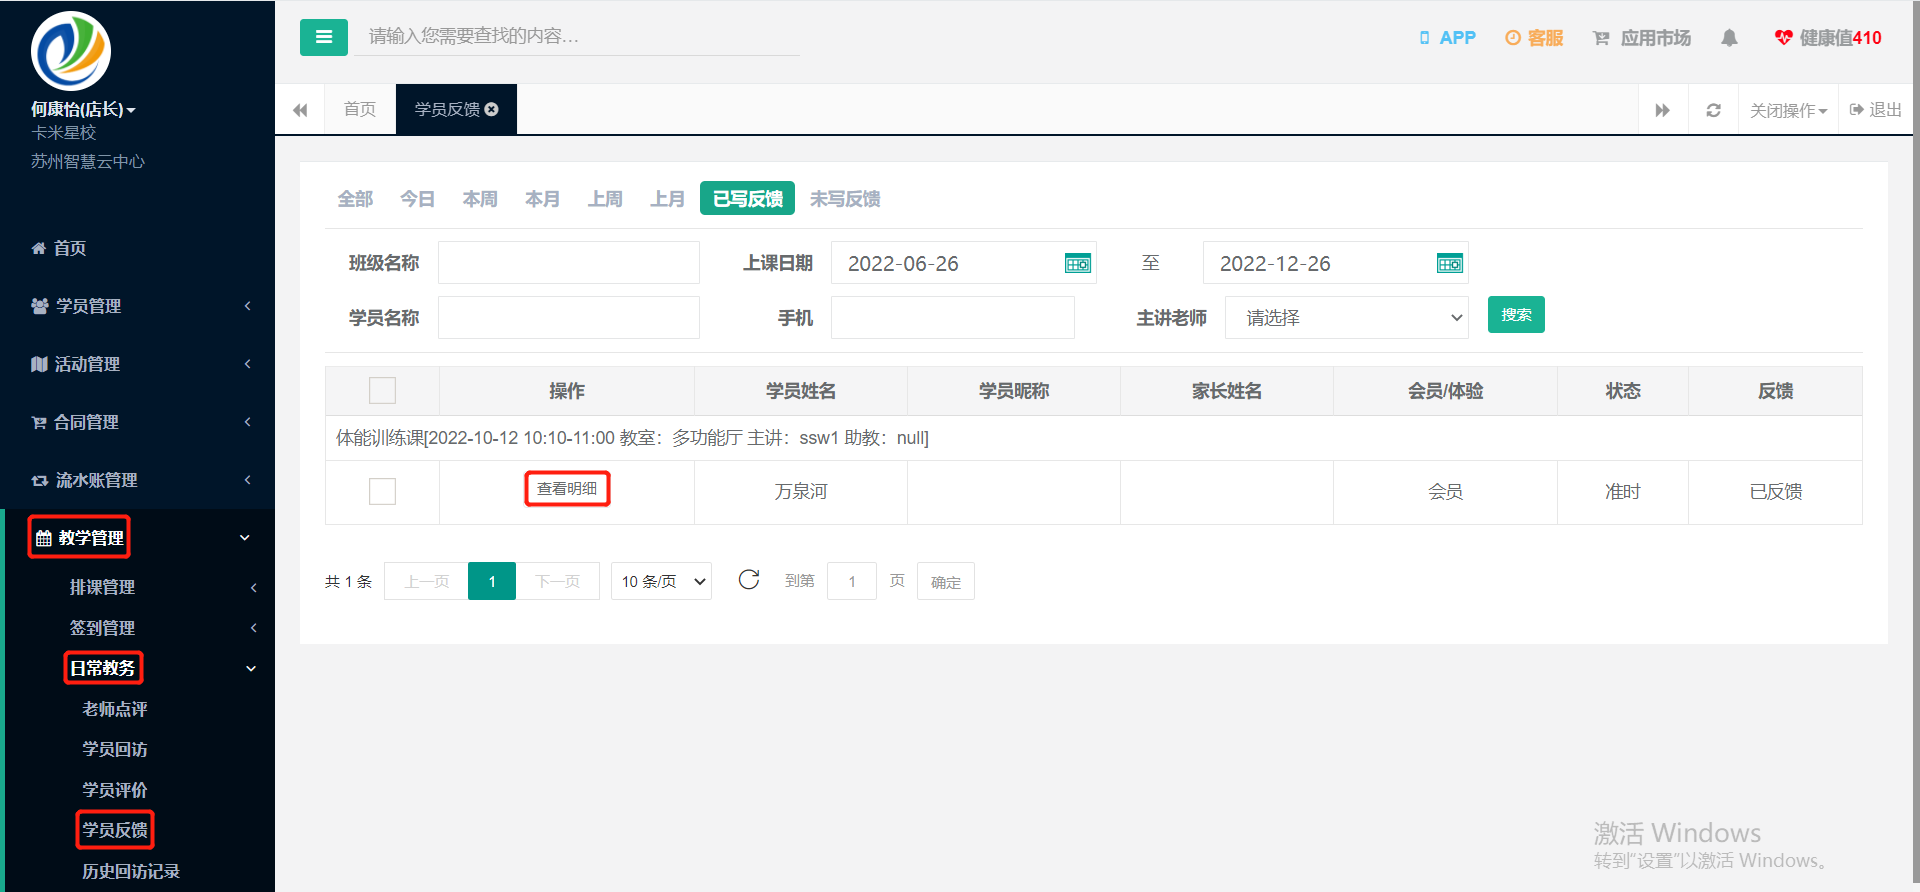The height and width of the screenshot is (892, 1920).
Task: Select the 全部 filter tab
Action: point(355,199)
